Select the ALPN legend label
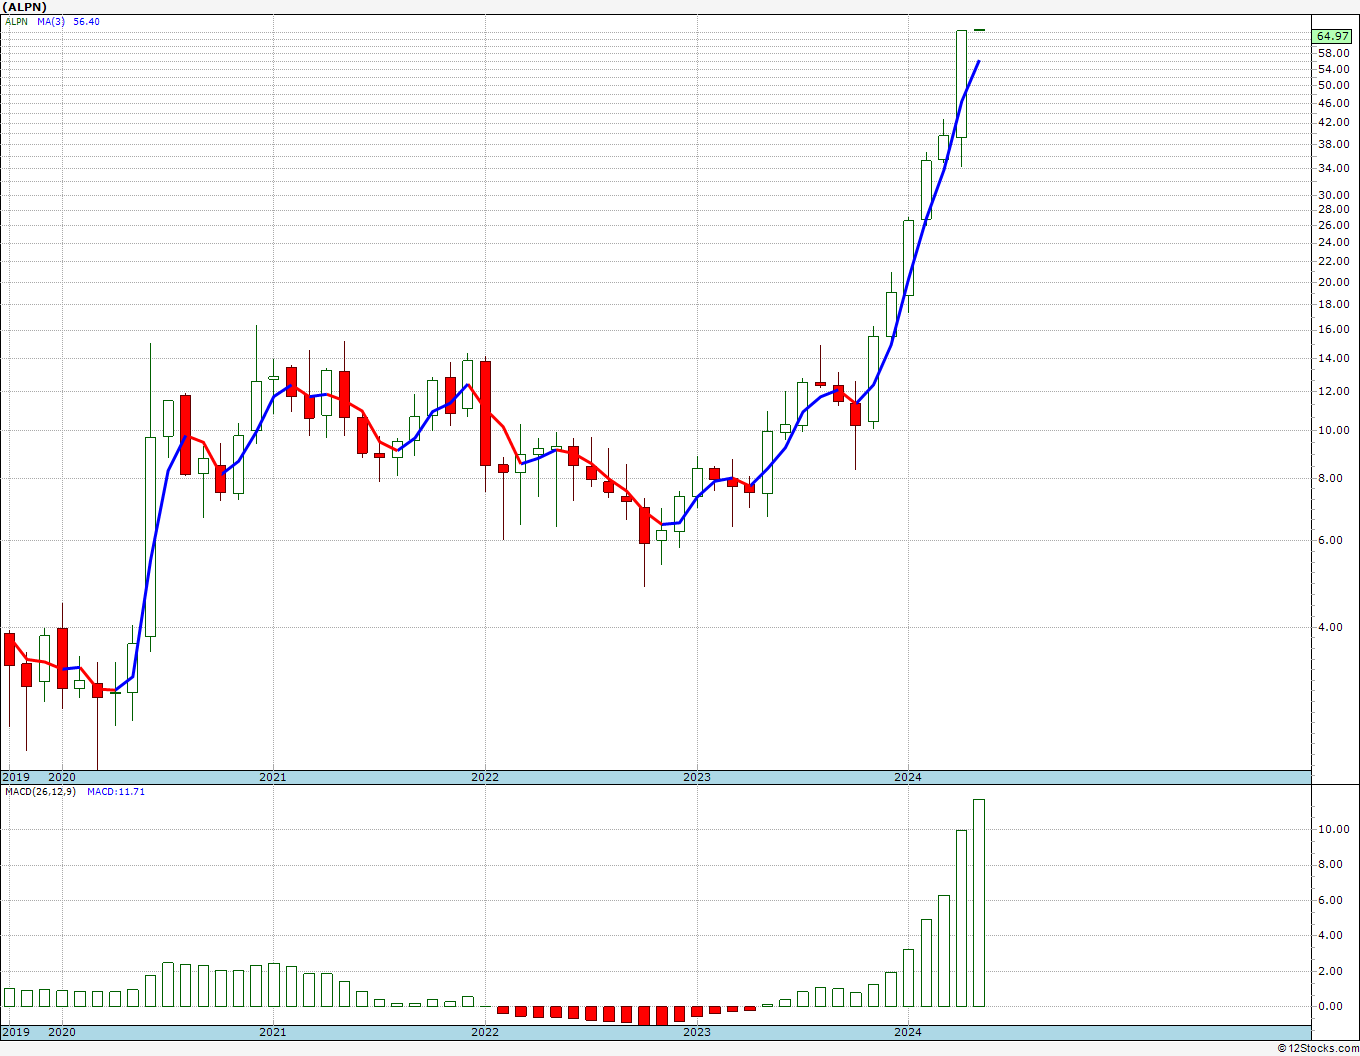Image resolution: width=1360 pixels, height=1056 pixels. [16, 21]
